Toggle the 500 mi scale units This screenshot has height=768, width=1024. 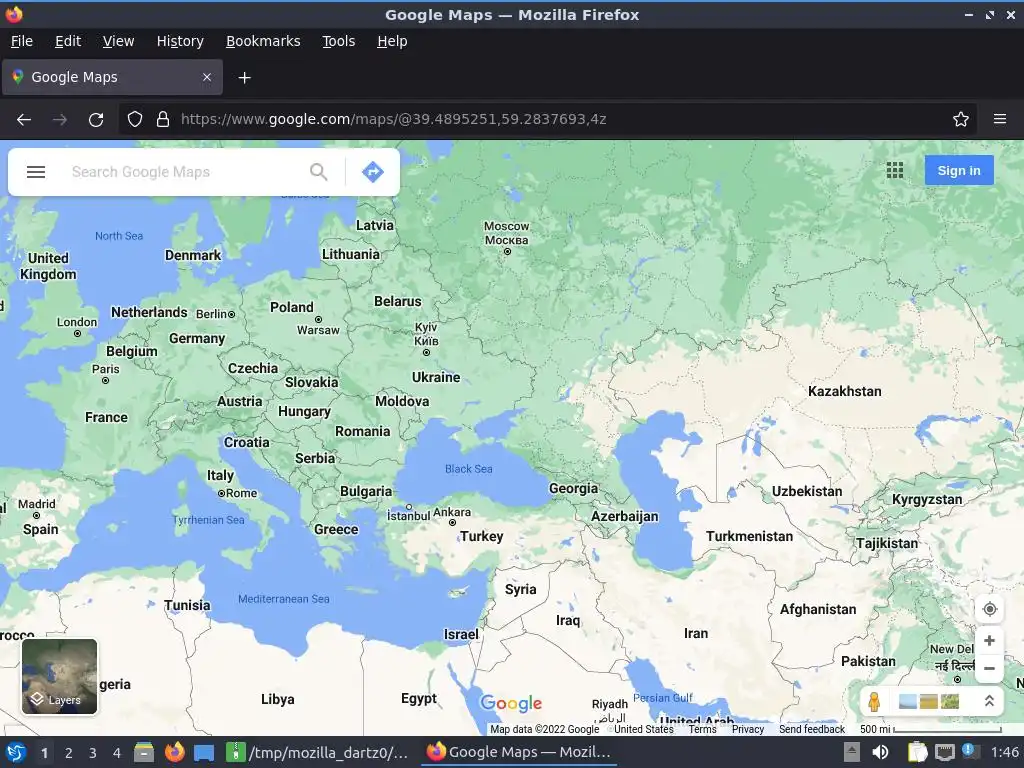(x=931, y=729)
